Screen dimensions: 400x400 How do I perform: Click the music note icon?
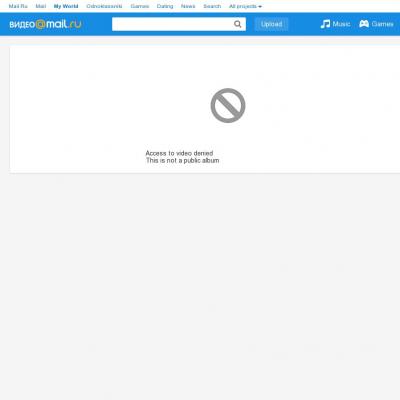point(325,24)
